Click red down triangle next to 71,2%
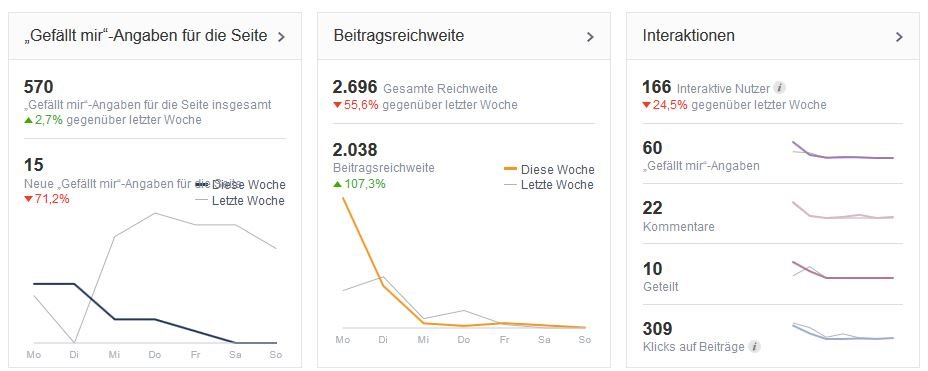Screen dimensions: 928x371 pyautogui.click(x=28, y=199)
